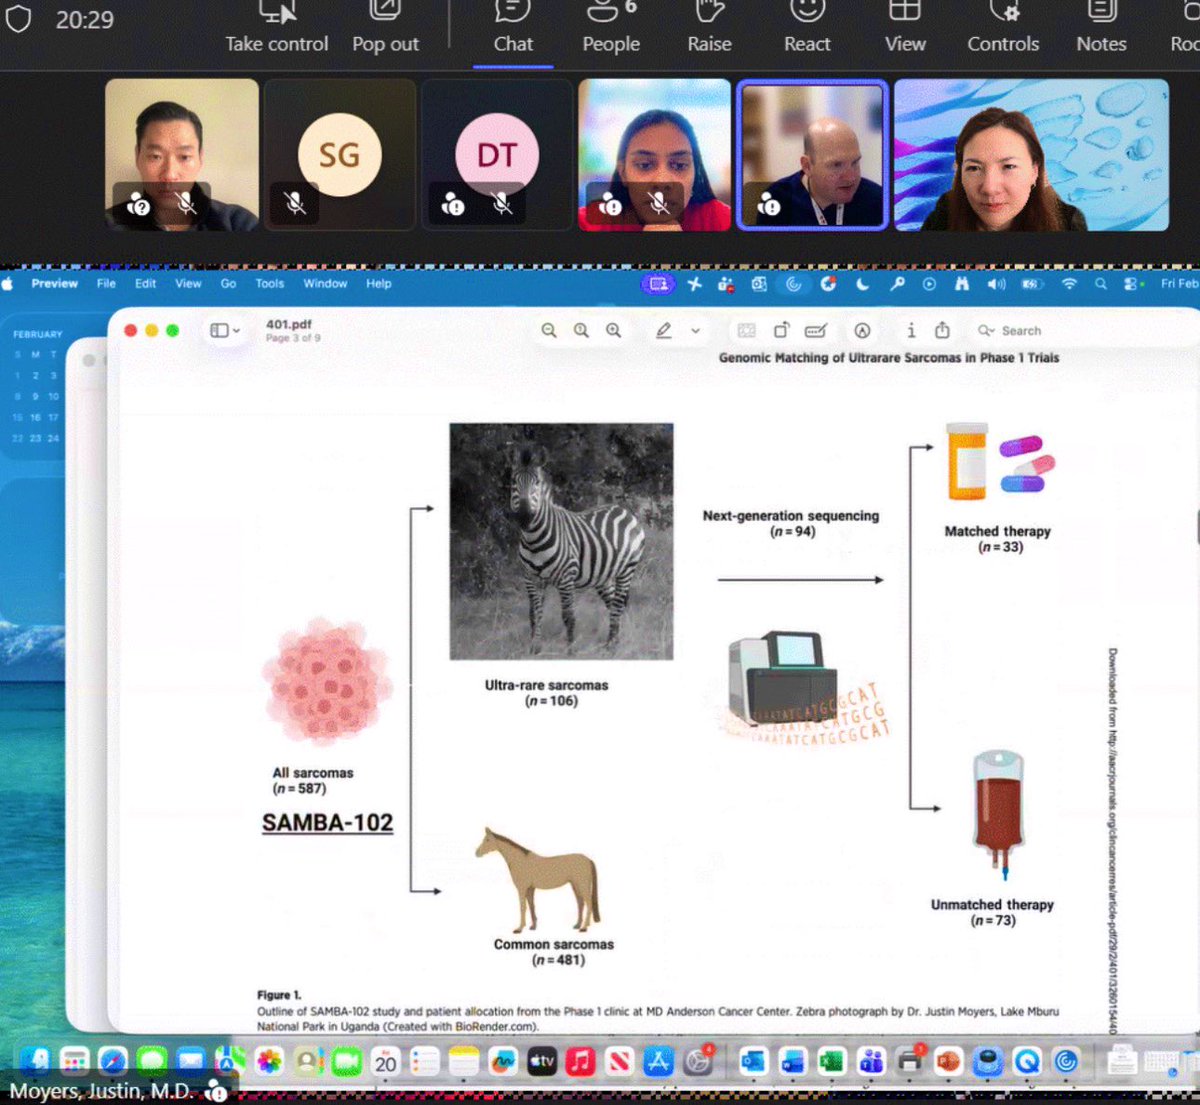Open the sidebar view dropdown in Preview

coord(224,330)
